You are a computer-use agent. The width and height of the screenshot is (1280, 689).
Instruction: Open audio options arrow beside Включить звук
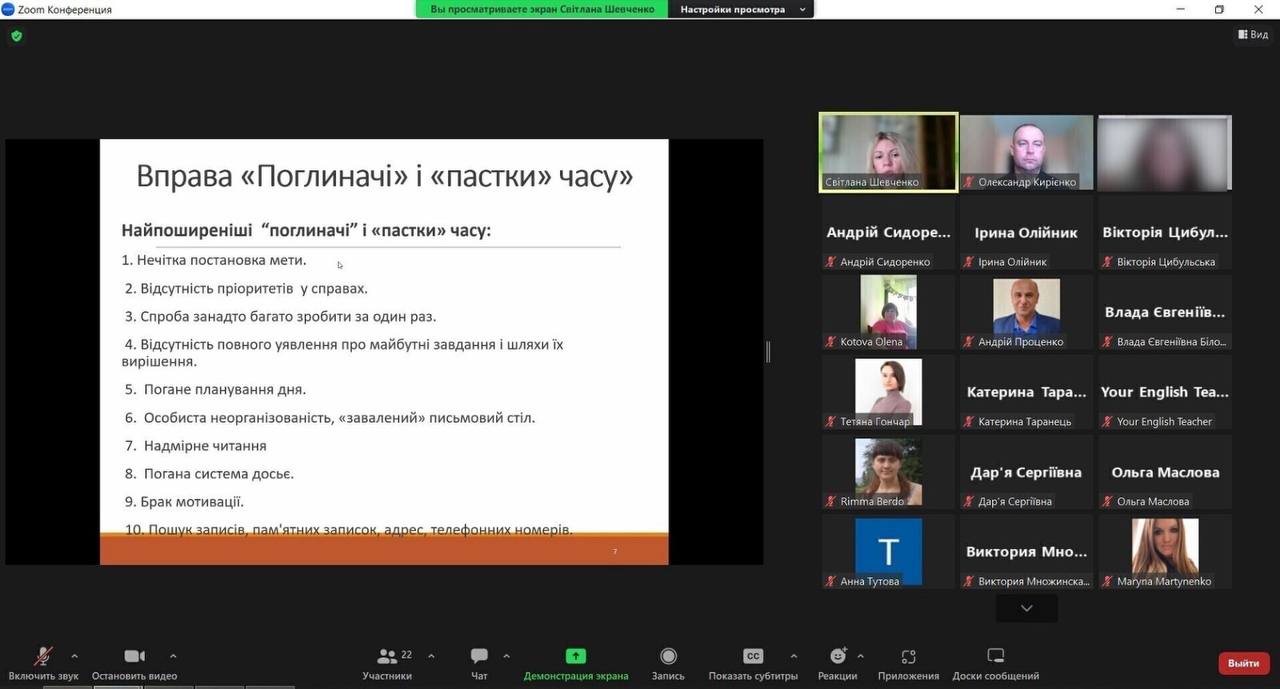[x=74, y=656]
